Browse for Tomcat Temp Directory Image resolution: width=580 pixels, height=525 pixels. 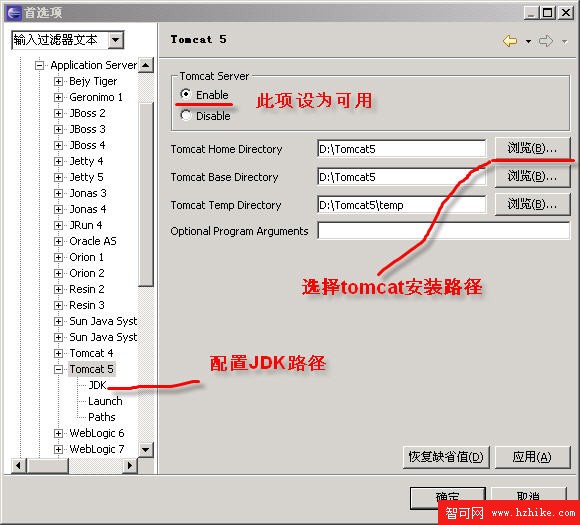(532, 204)
